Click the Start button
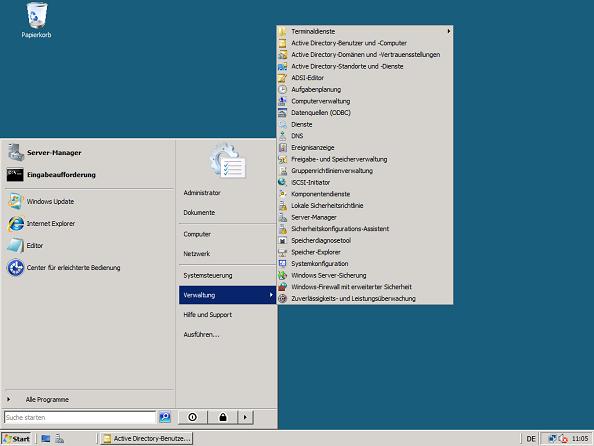Image resolution: width=594 pixels, height=446 pixels. (16, 439)
